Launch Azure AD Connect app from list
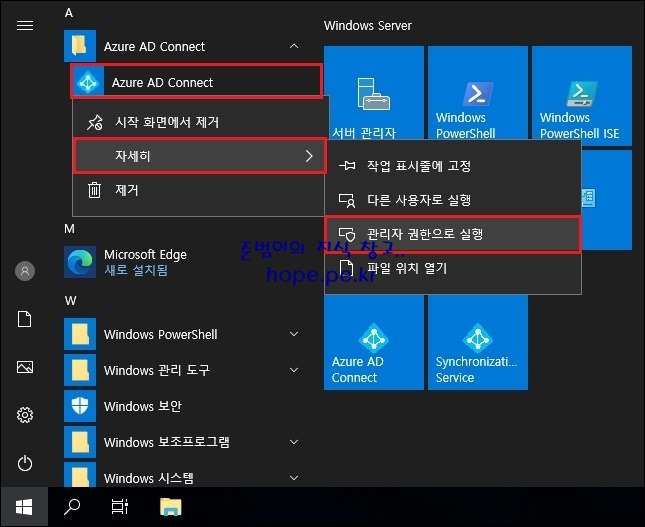The width and height of the screenshot is (645, 527). point(196,82)
